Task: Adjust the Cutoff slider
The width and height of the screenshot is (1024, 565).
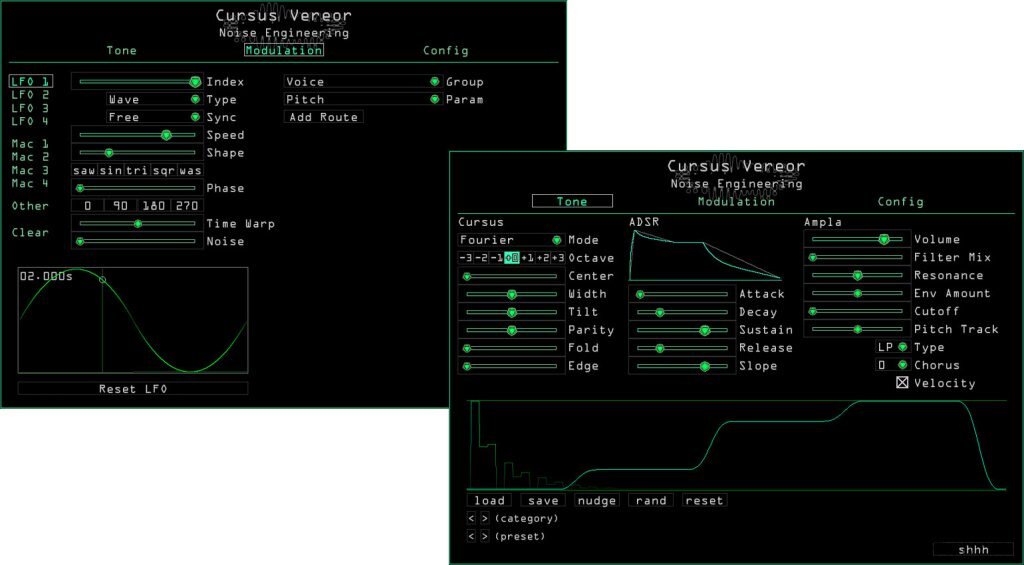Action: coord(857,312)
